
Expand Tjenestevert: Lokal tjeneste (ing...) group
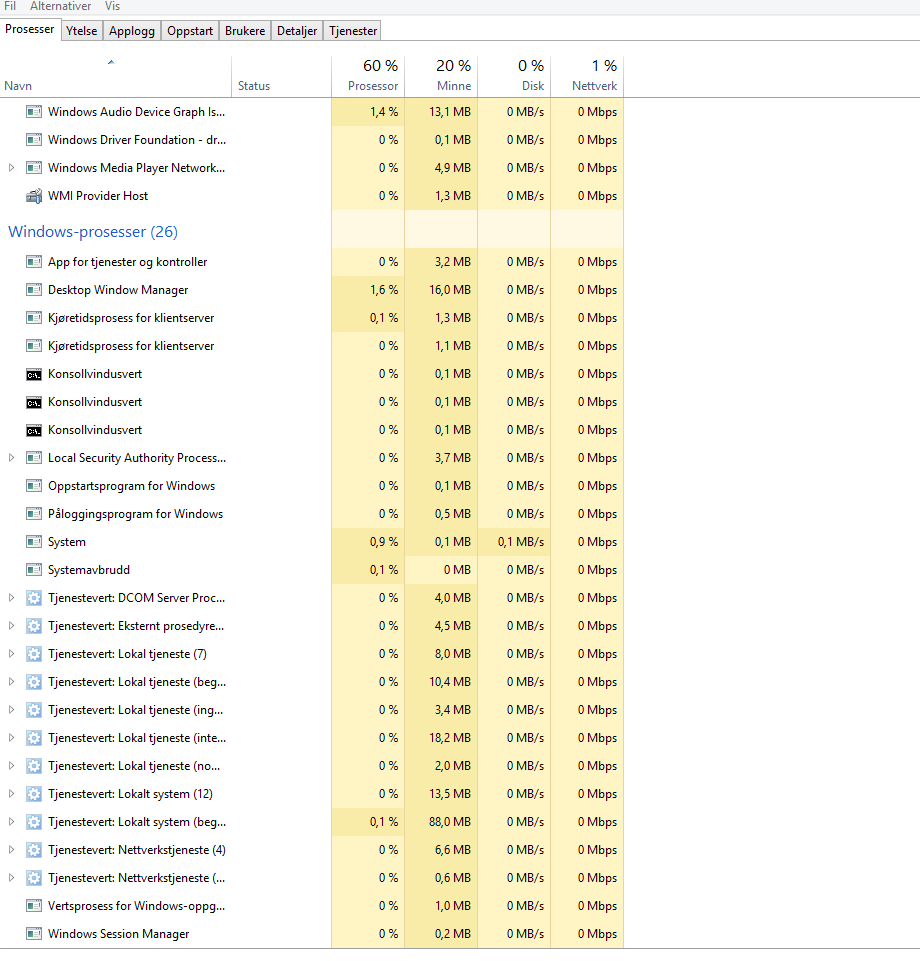pyautogui.click(x=11, y=710)
